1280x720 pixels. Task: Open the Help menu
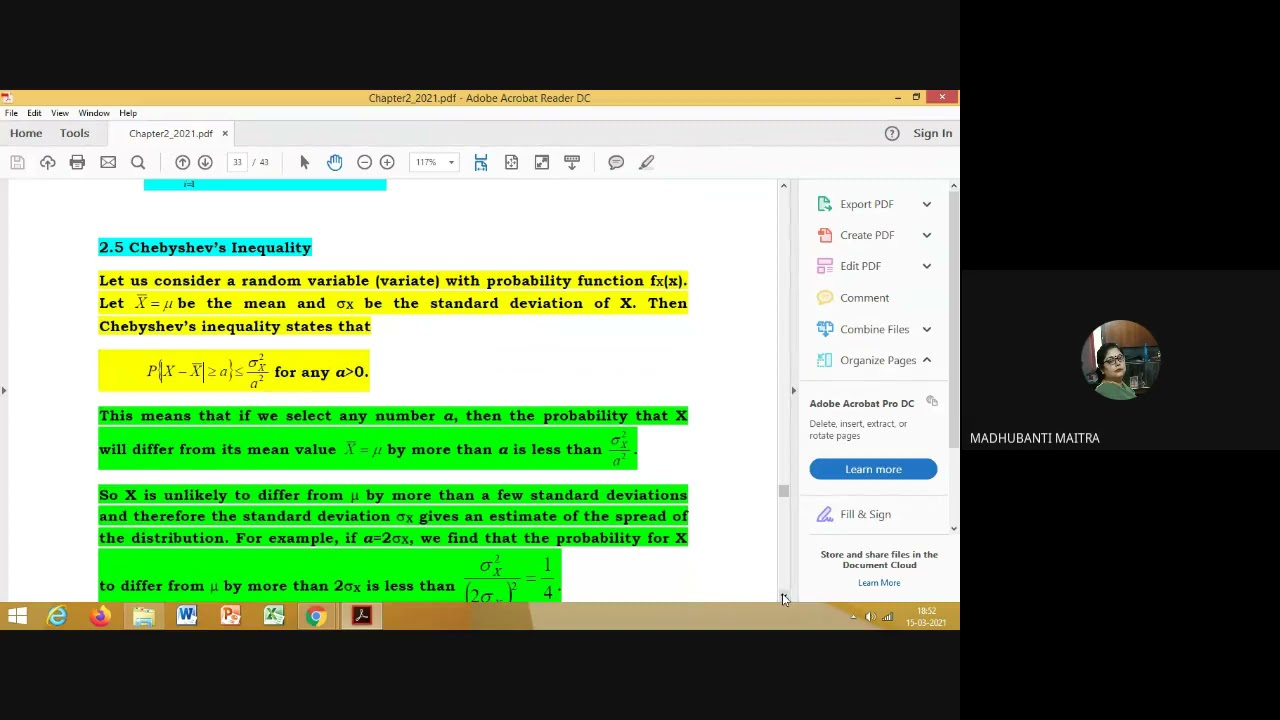tap(128, 113)
